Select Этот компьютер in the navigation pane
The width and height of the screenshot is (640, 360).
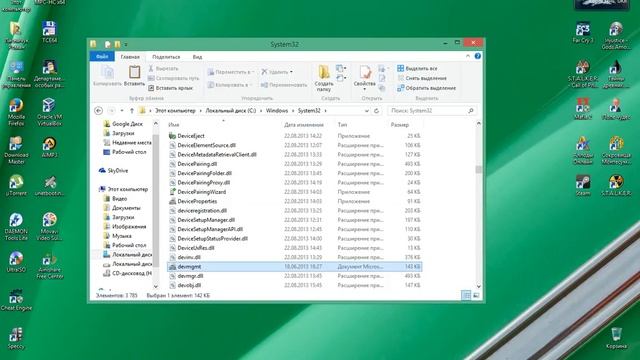[x=127, y=189]
